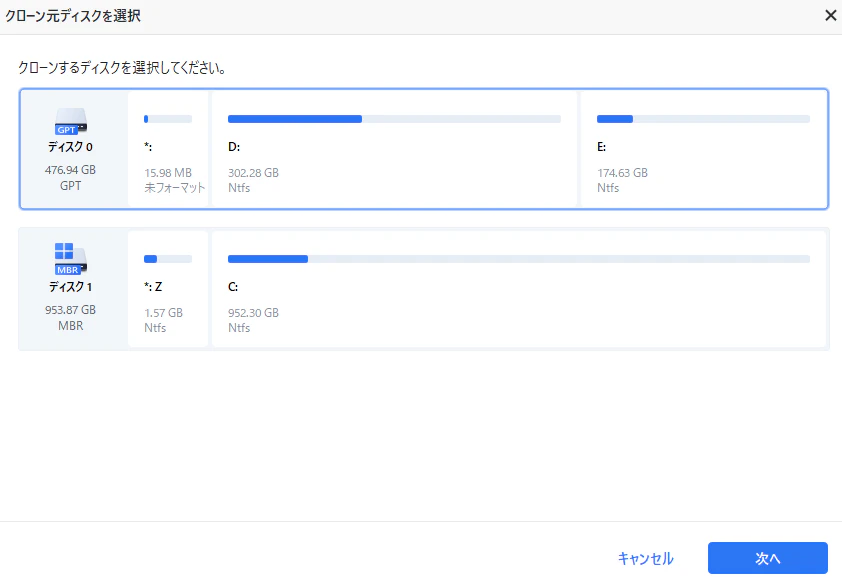Select the ディスク 0 label
This screenshot has height=587, width=842.
(x=70, y=147)
